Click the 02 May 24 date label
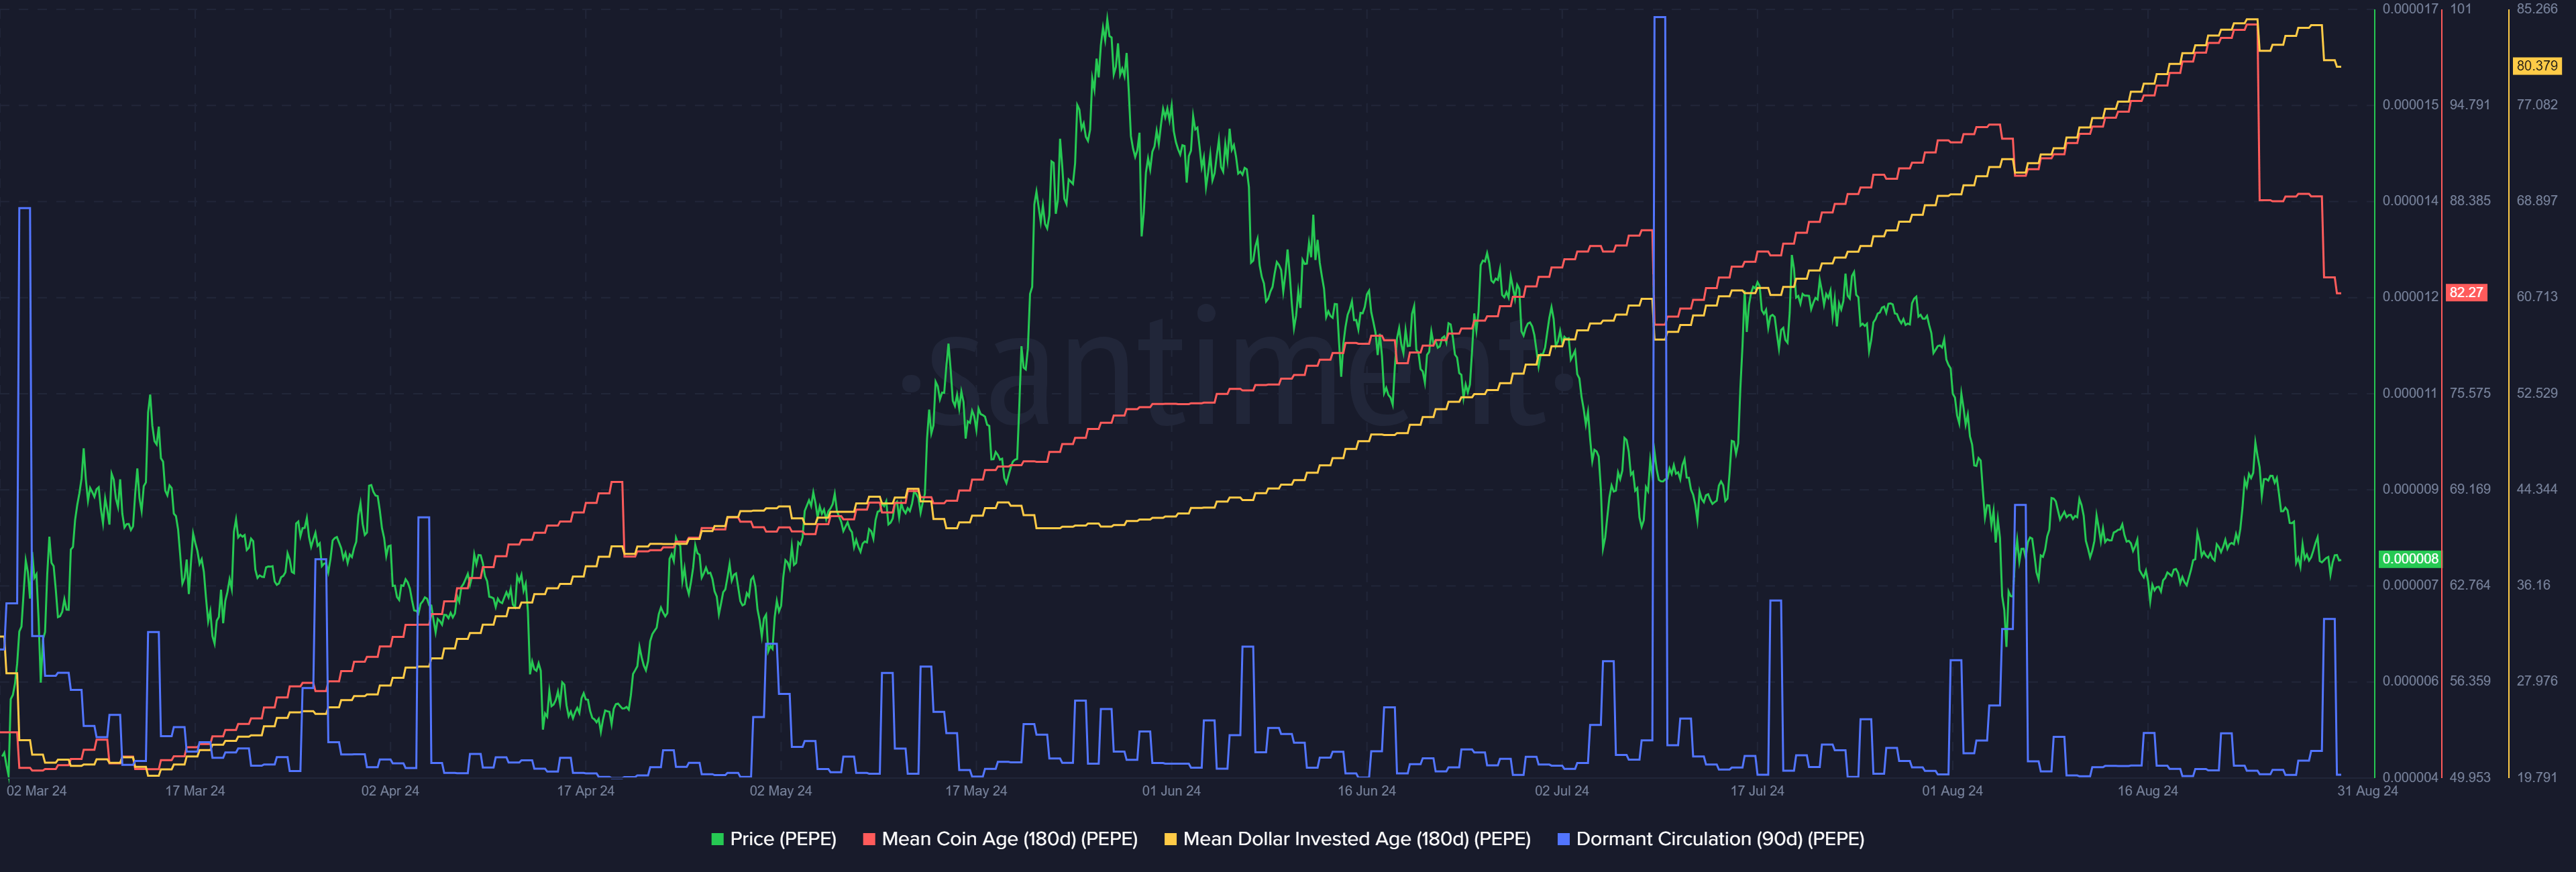This screenshot has height=872, width=2576. [781, 791]
